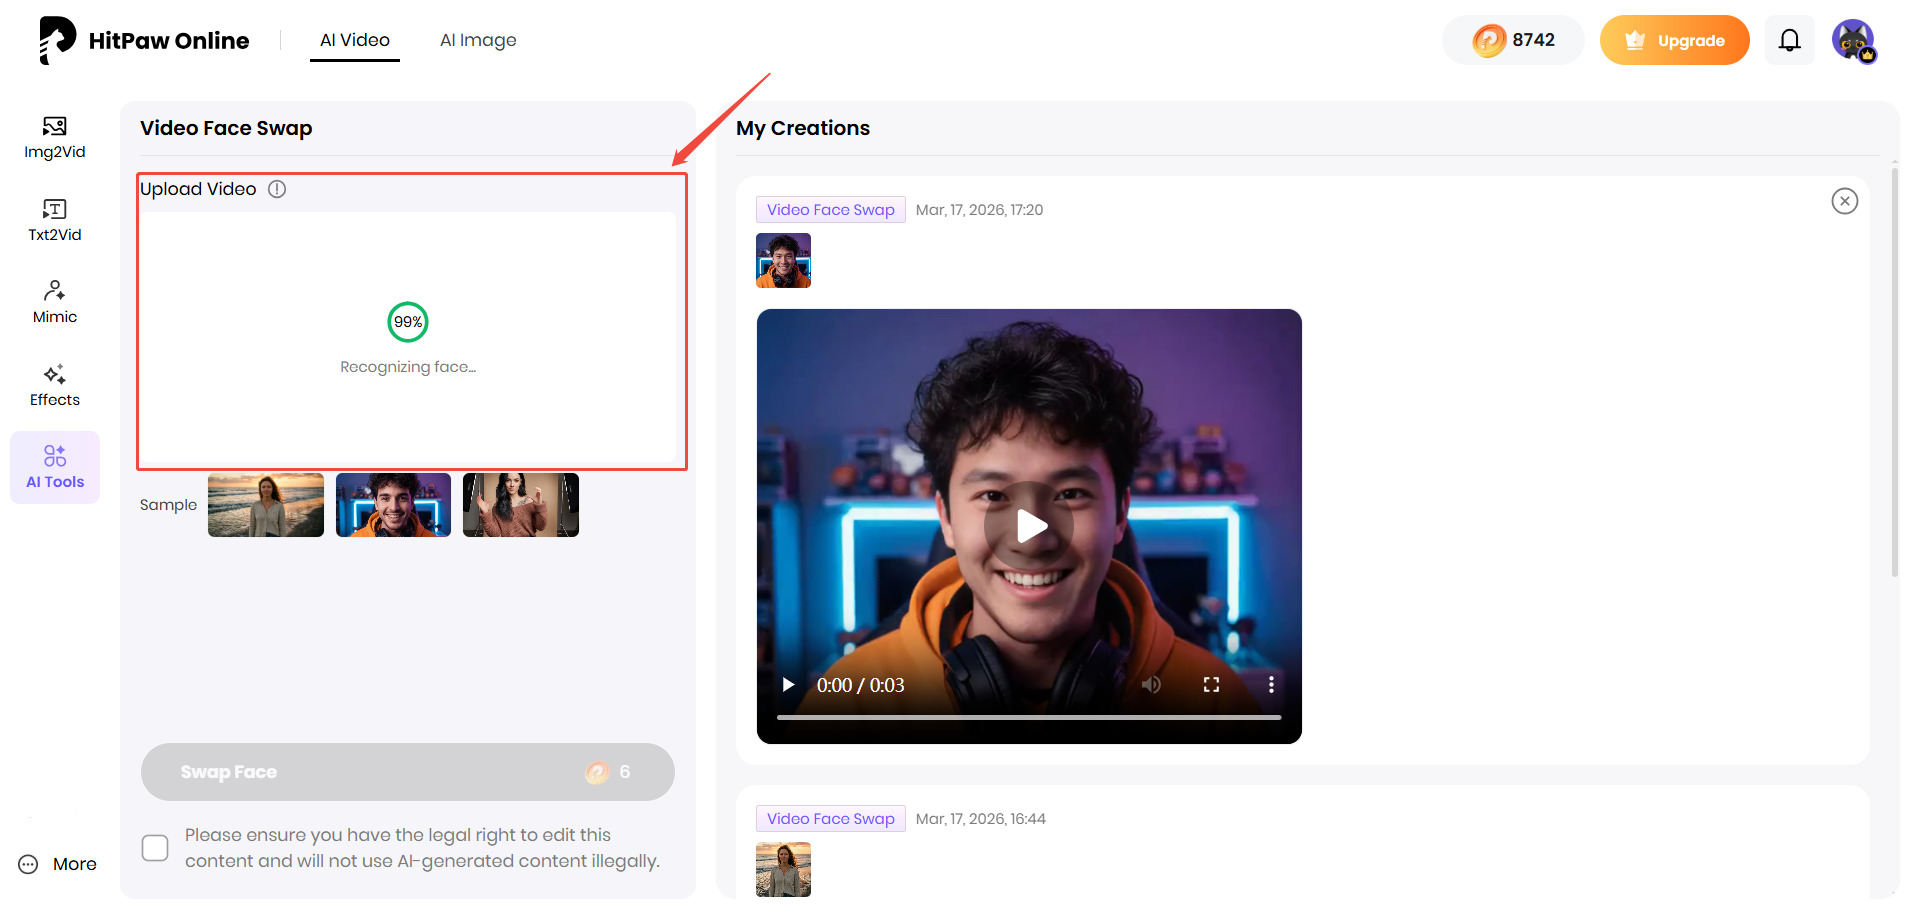Open the notifications bell
This screenshot has width=1920, height=919.
point(1789,40)
